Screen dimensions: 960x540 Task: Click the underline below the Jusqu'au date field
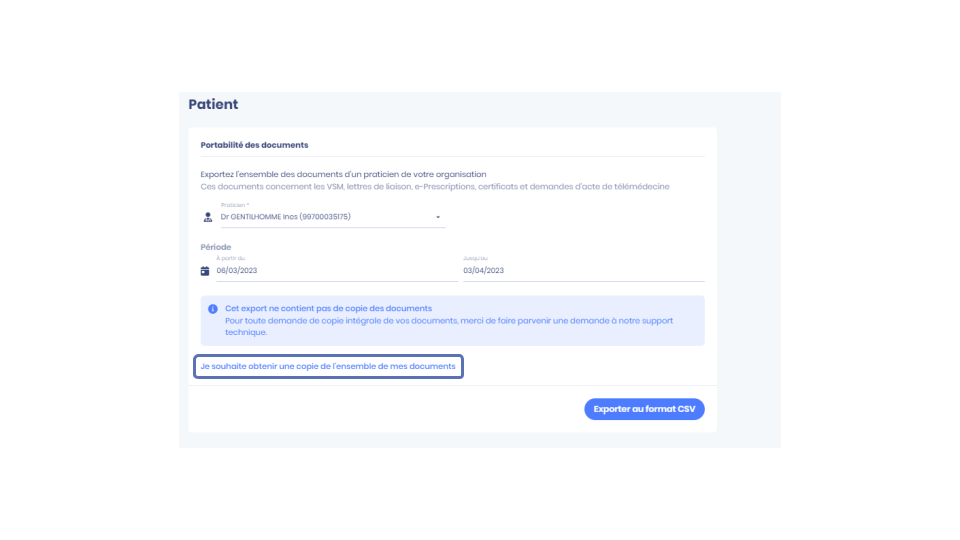[x=583, y=281]
